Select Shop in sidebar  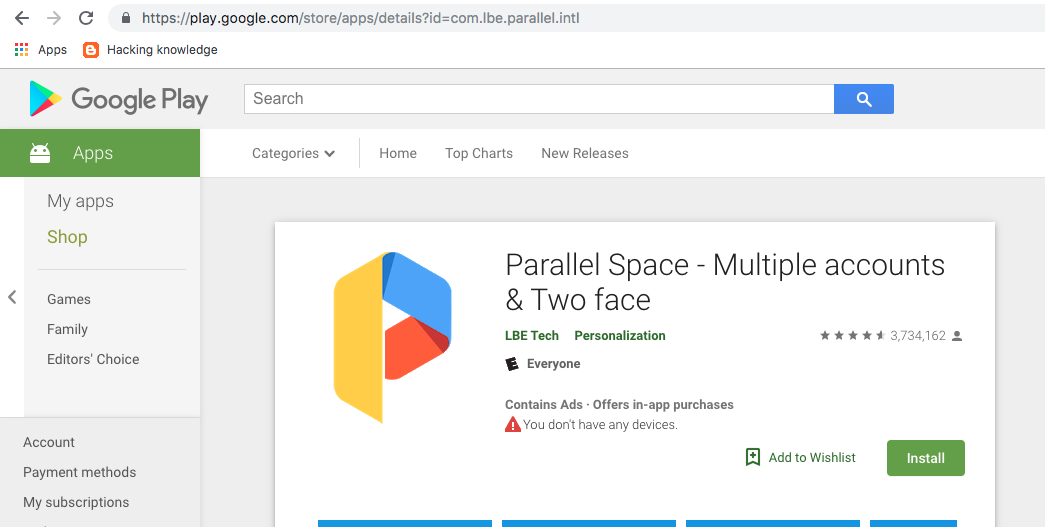(67, 237)
